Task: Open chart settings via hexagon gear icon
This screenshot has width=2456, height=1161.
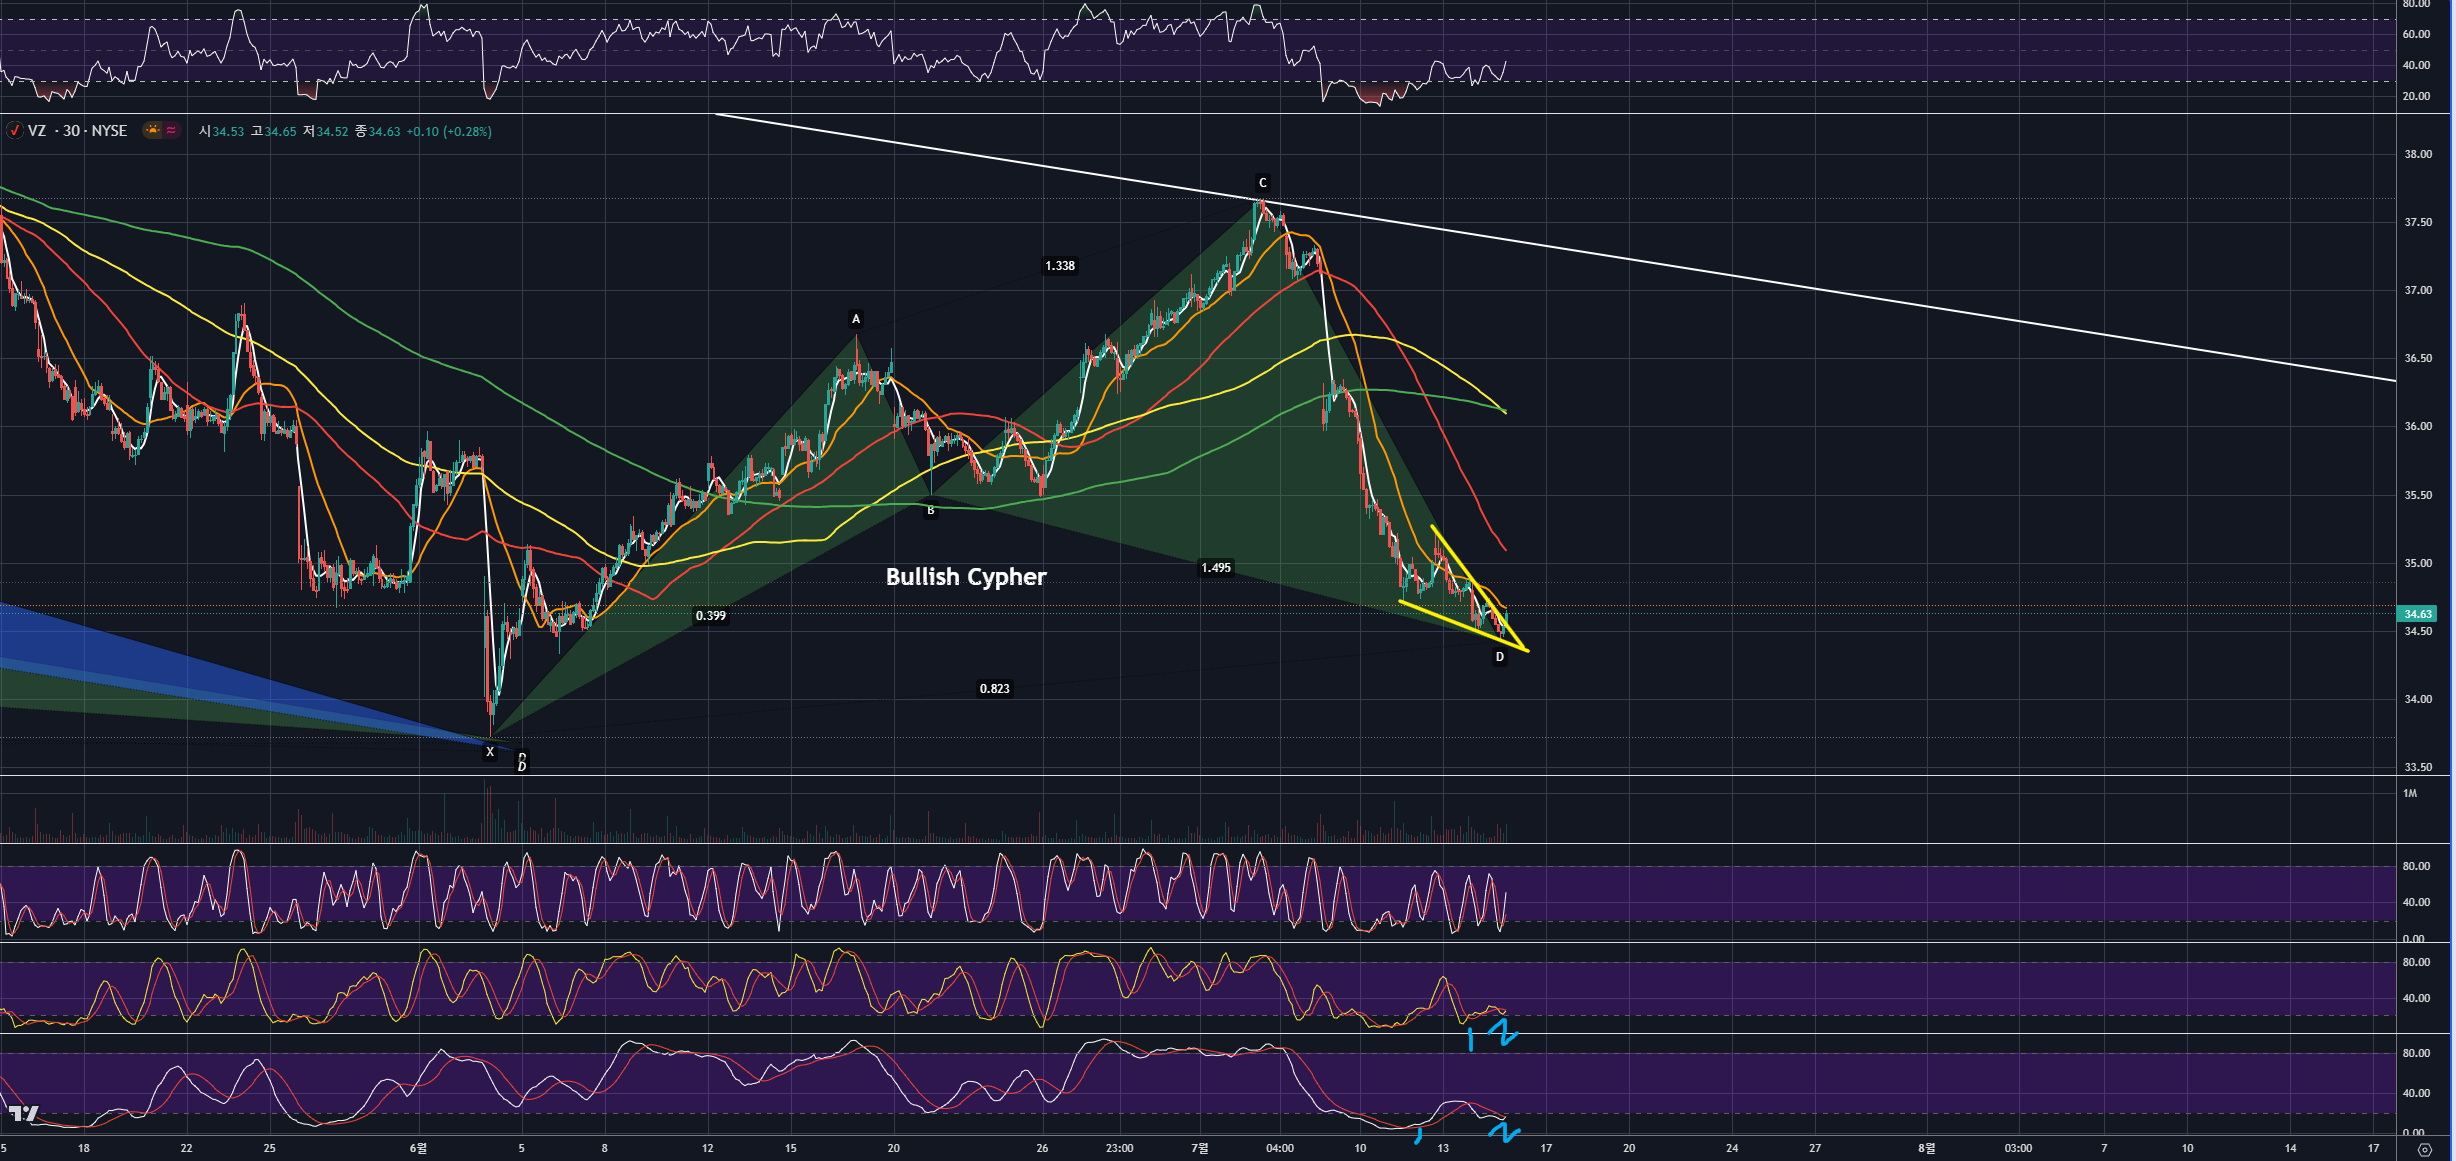Action: (2424, 1149)
